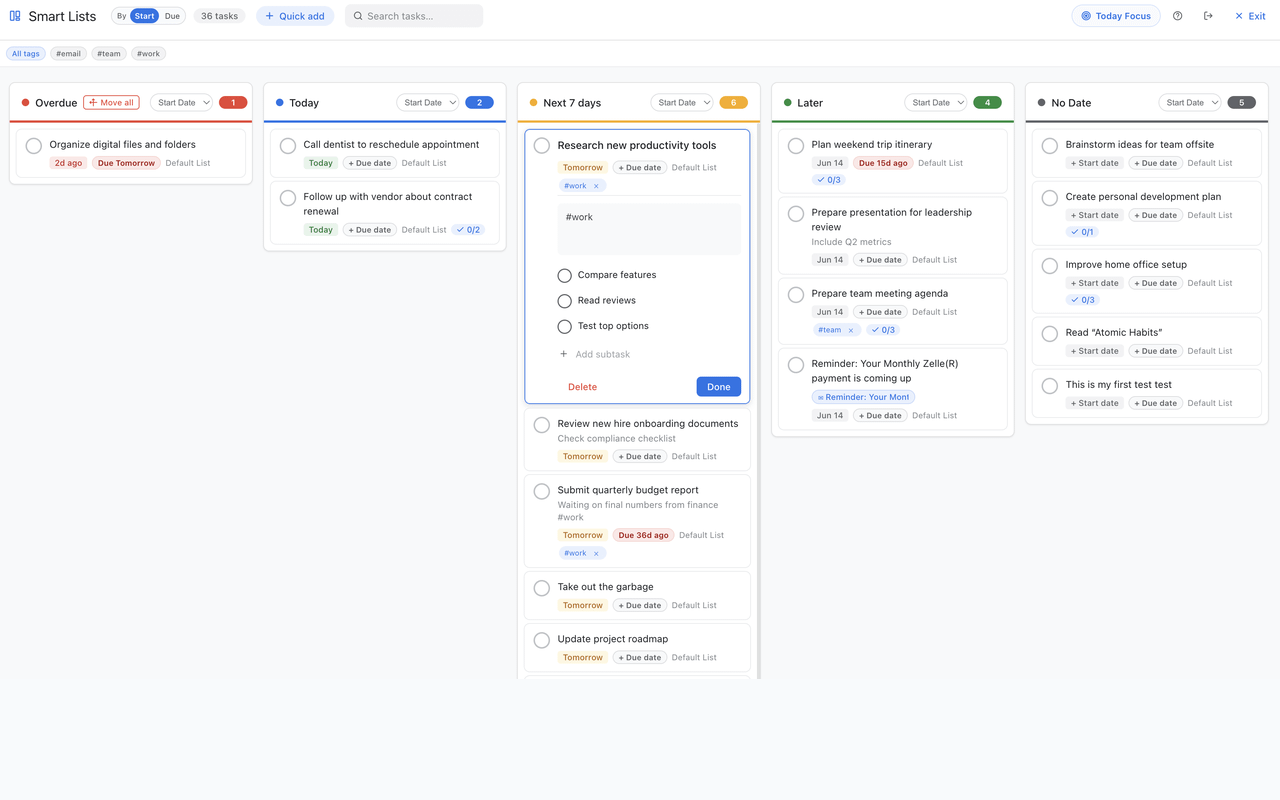1280x800 pixels.
Task: Delete the Research new productivity tools task
Action: click(x=582, y=387)
